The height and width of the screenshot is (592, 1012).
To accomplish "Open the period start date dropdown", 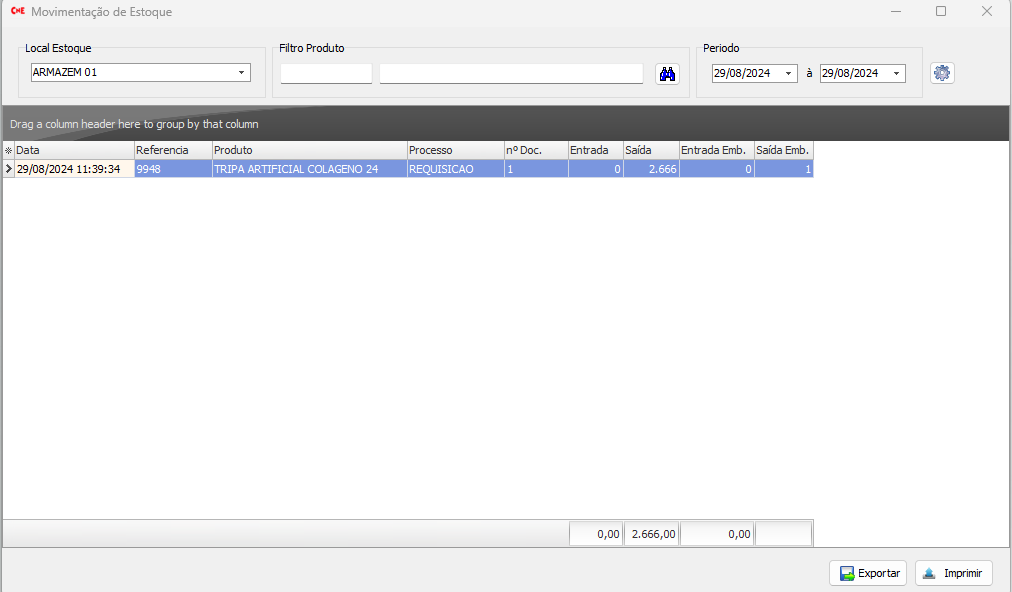I will pos(789,73).
